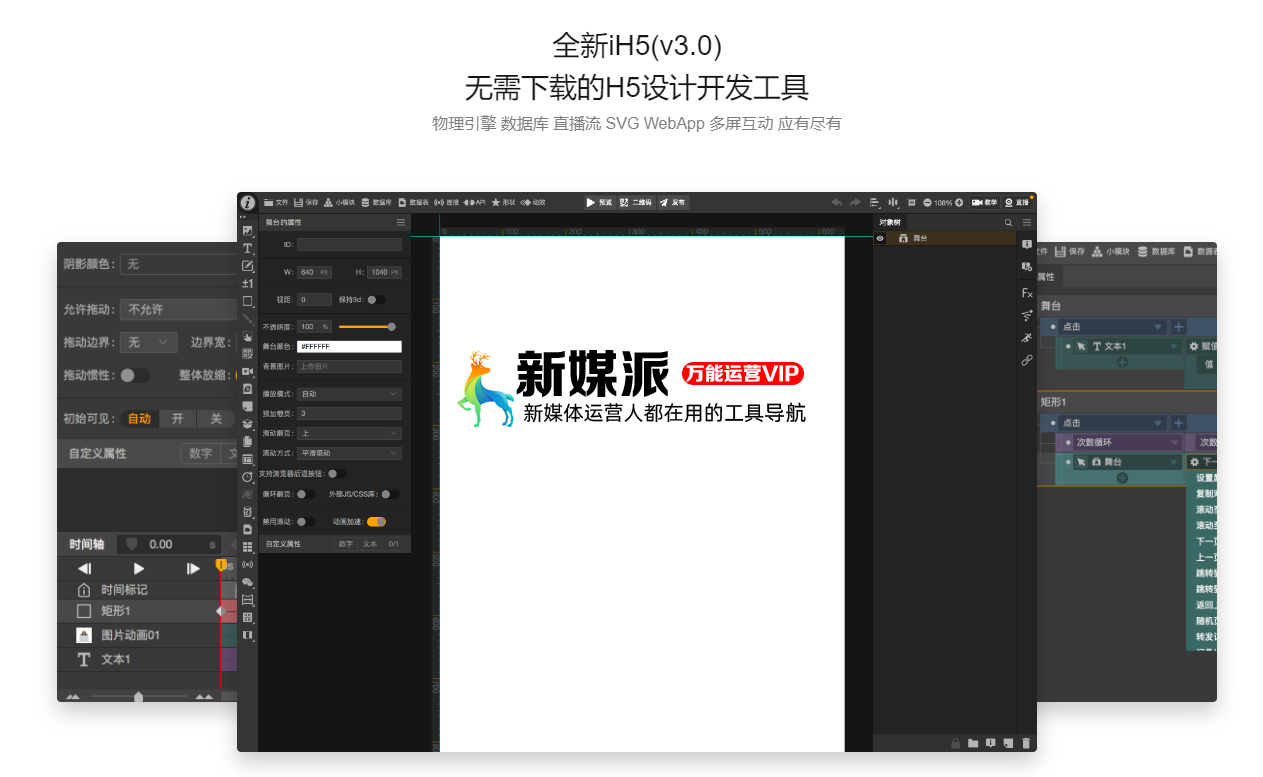Select the ±1 counter tool
1263x777 pixels.
(x=248, y=284)
